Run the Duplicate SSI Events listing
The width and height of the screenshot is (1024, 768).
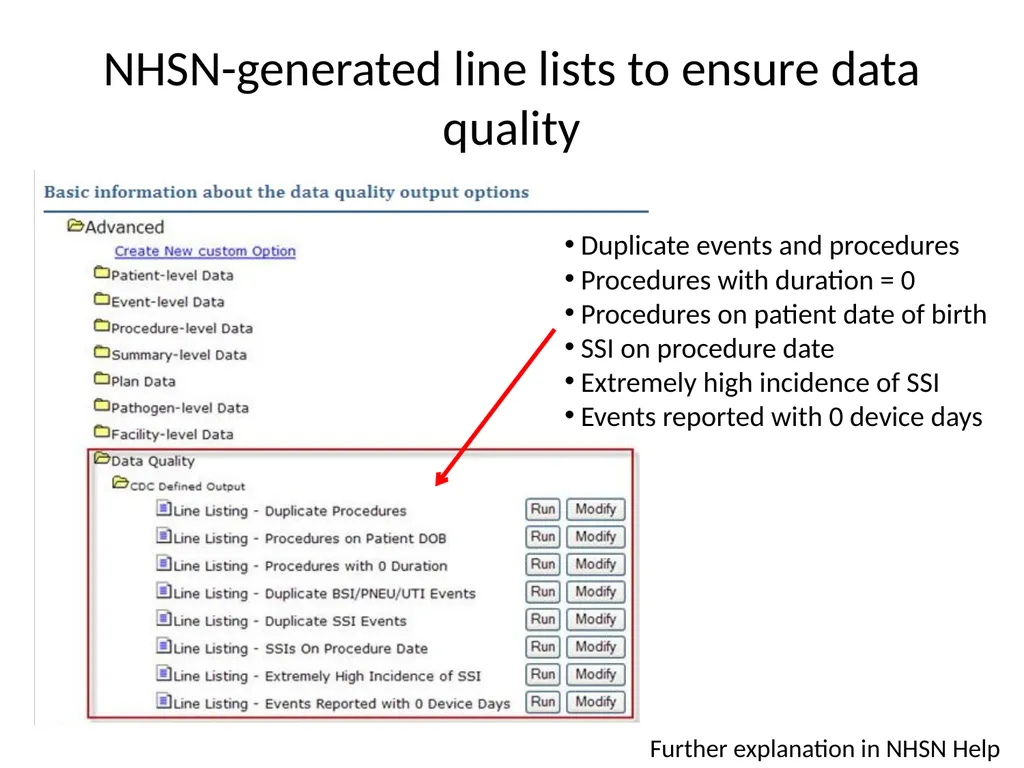(x=543, y=619)
